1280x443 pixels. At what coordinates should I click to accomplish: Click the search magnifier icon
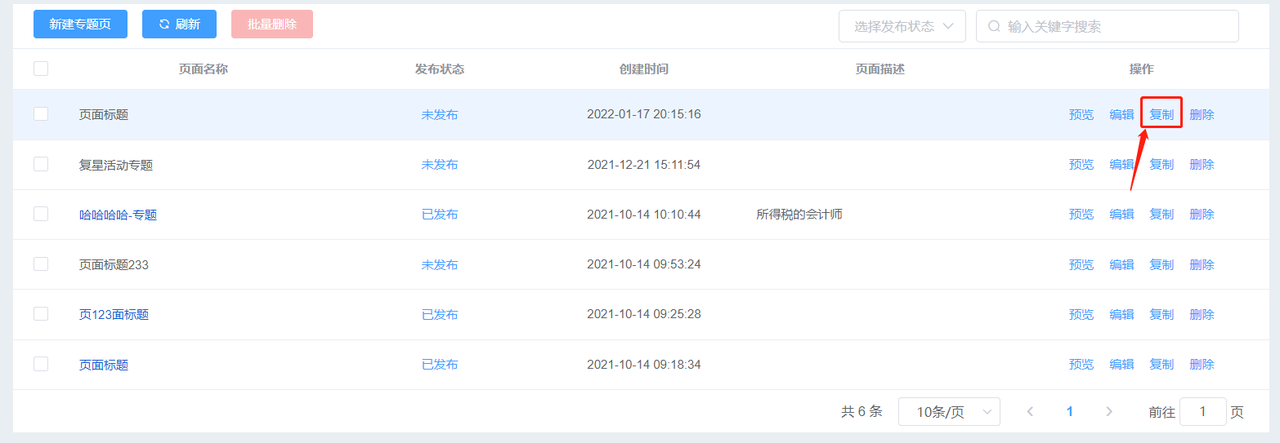pos(994,26)
